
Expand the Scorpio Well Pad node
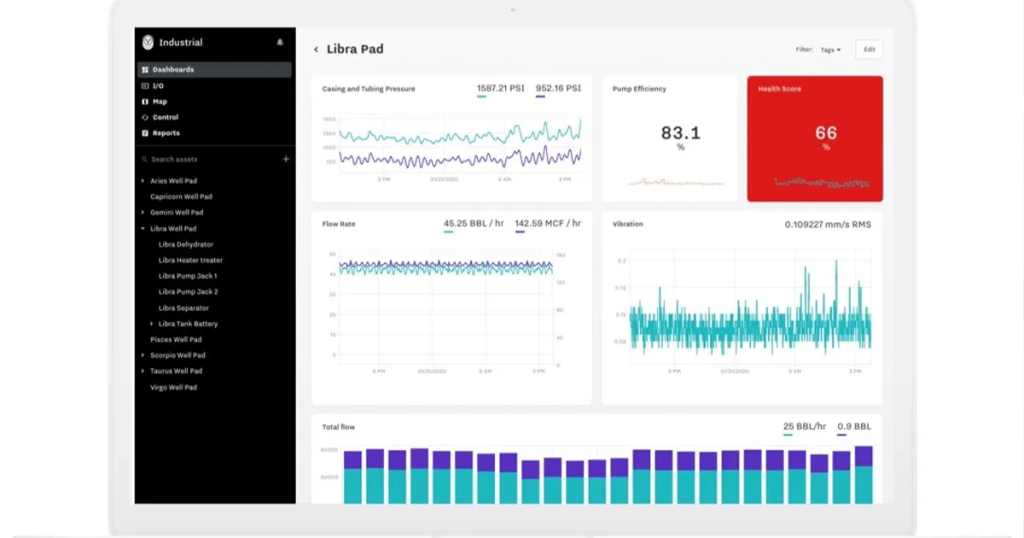(x=143, y=356)
